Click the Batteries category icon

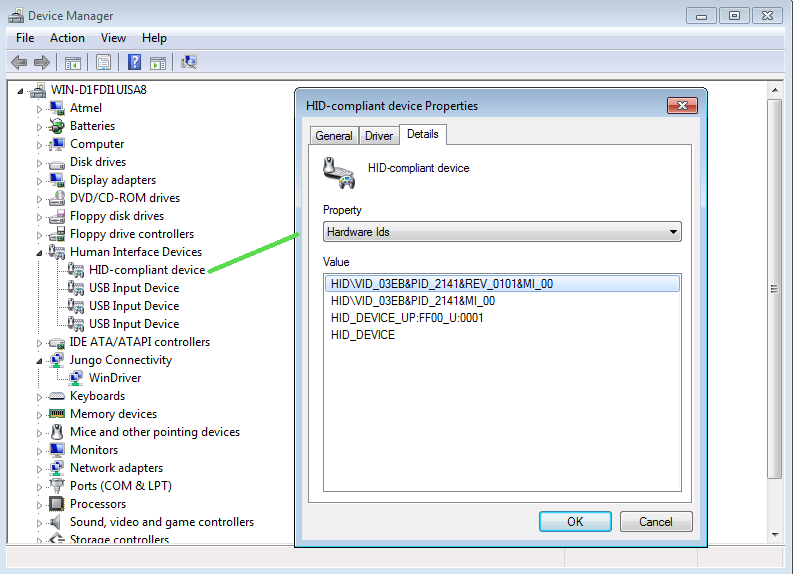coord(57,126)
